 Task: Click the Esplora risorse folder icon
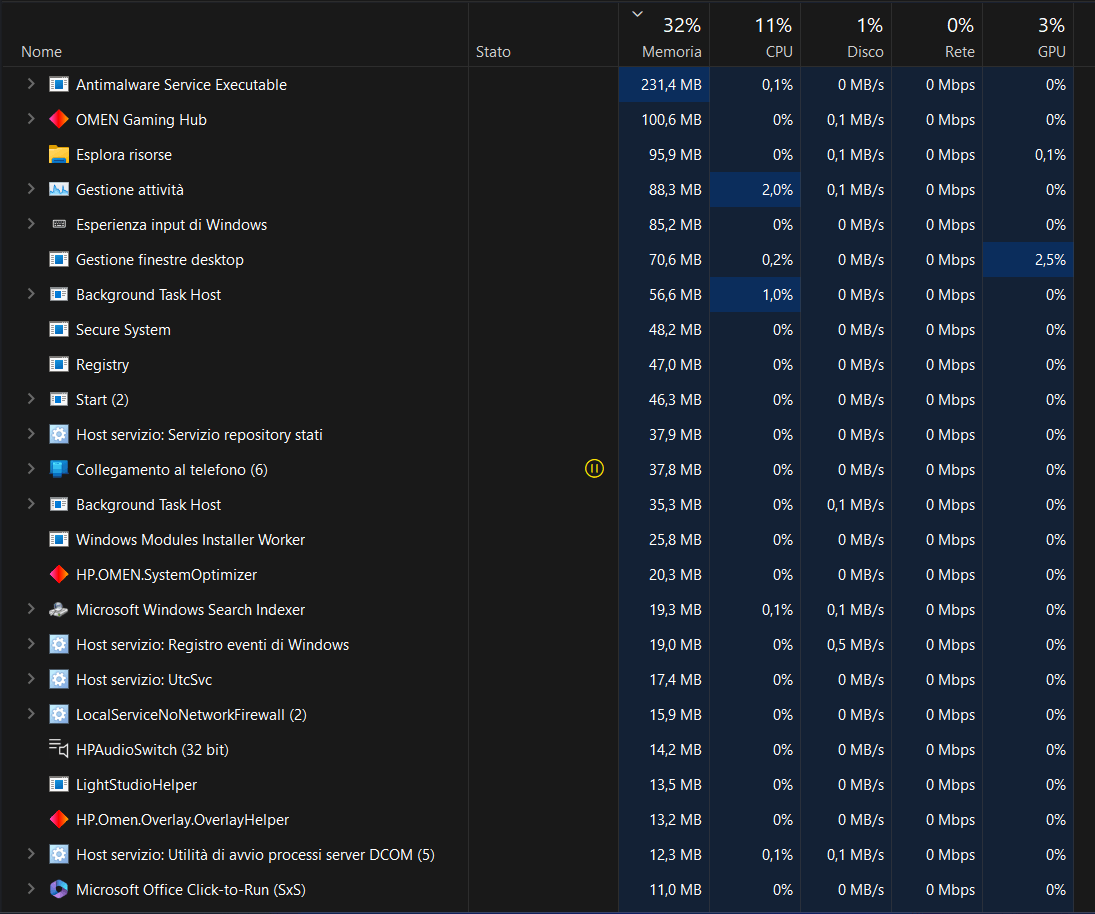point(59,154)
